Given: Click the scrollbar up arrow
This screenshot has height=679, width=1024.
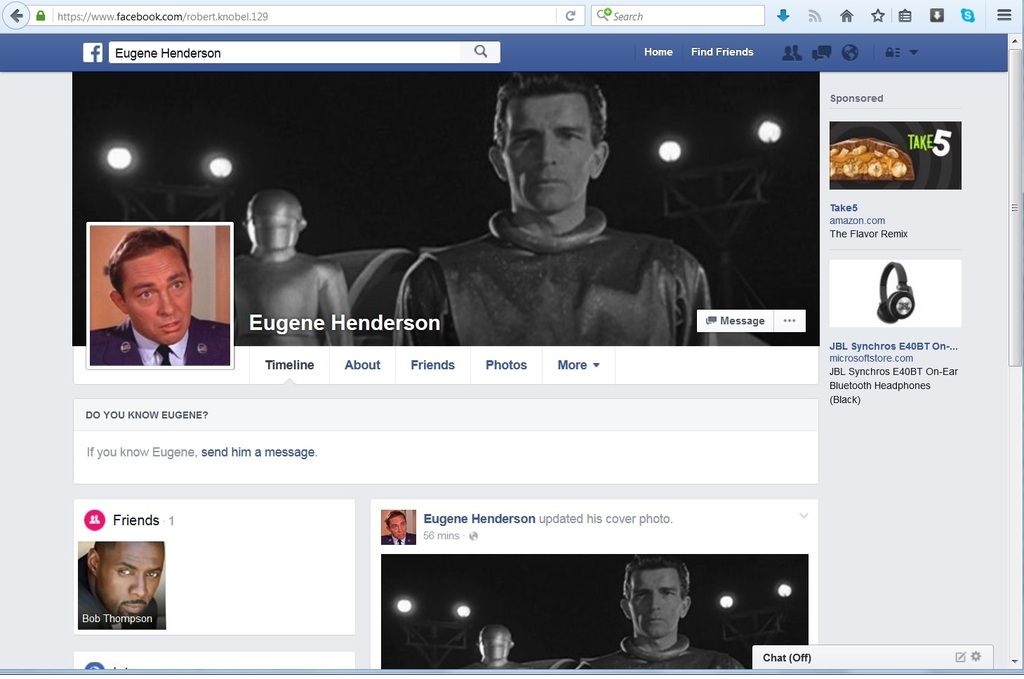Looking at the screenshot, I should [x=1014, y=40].
